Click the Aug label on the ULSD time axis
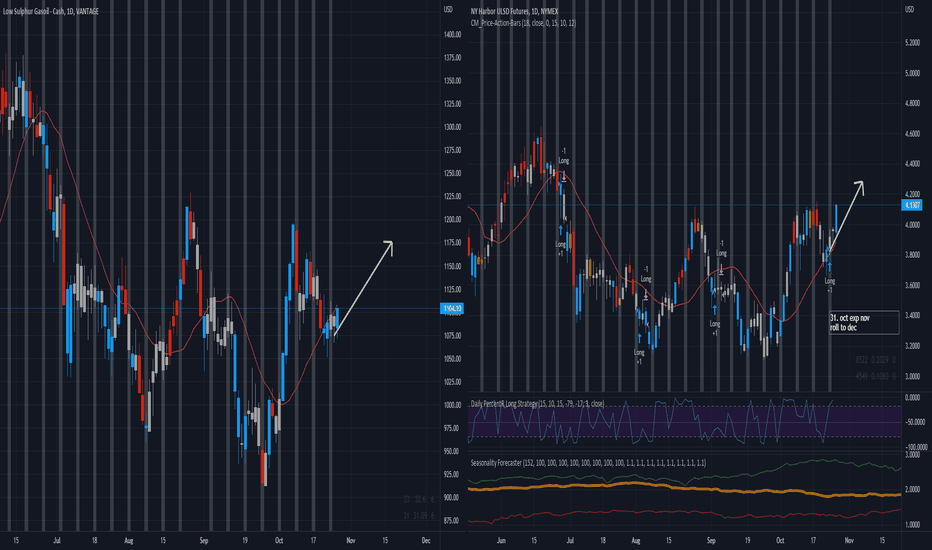The width and height of the screenshot is (932, 550). pyautogui.click(x=635, y=540)
